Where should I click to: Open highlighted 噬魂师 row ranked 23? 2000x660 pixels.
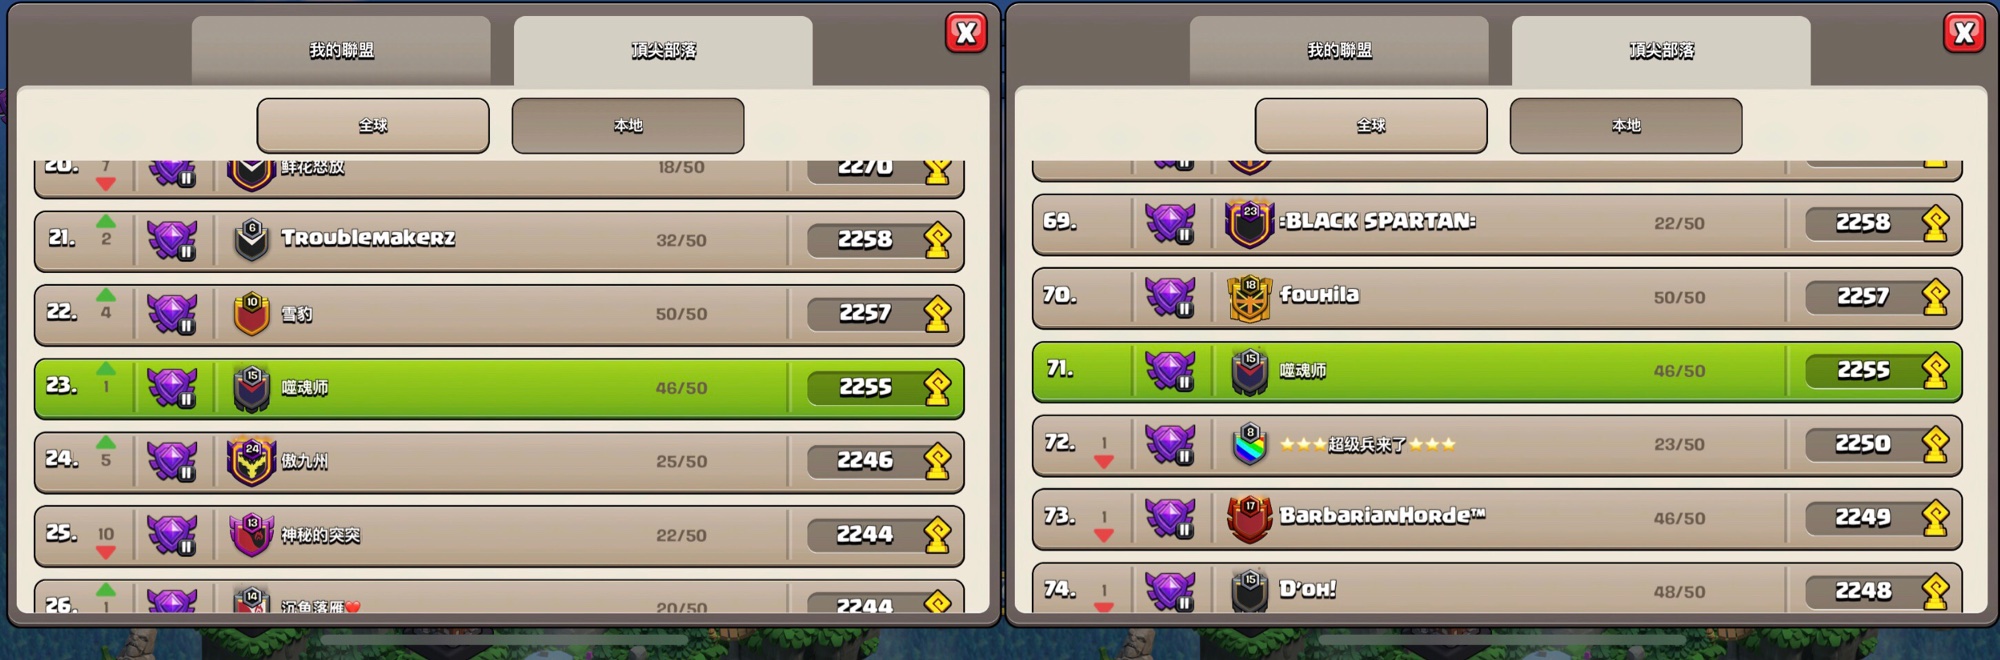[499, 388]
